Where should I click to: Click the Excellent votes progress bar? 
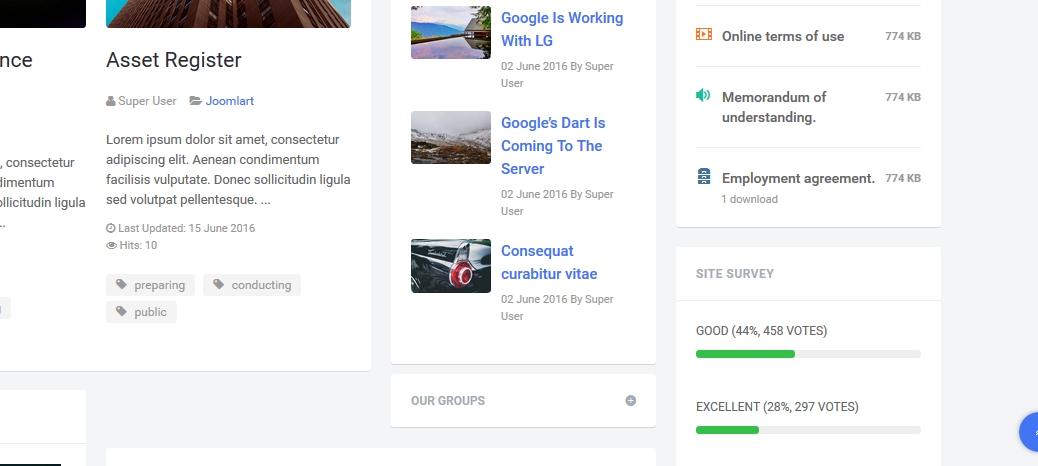[x=808, y=430]
